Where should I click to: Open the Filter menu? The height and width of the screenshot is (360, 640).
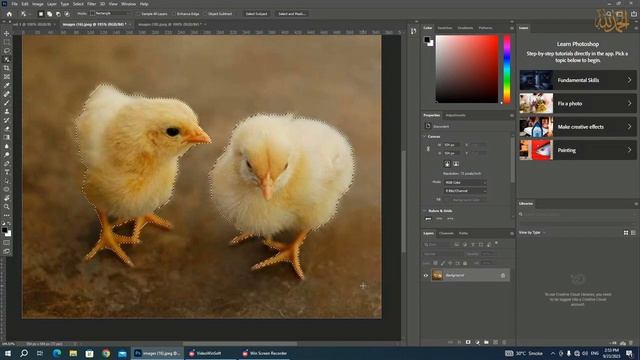click(91, 4)
